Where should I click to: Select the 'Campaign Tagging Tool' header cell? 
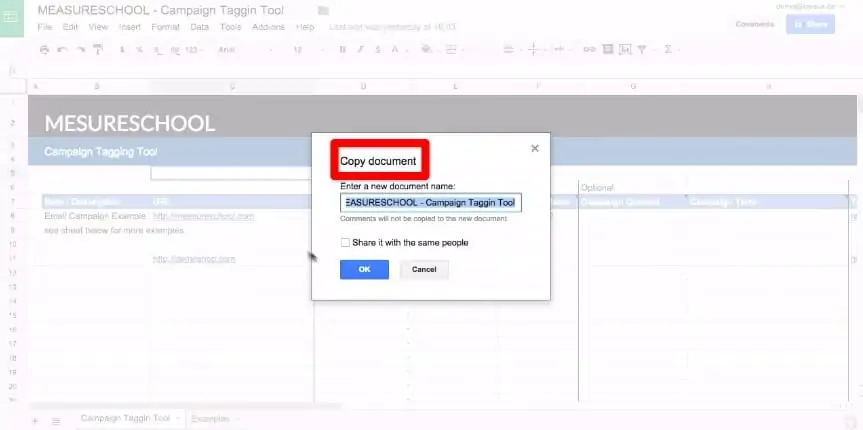101,151
